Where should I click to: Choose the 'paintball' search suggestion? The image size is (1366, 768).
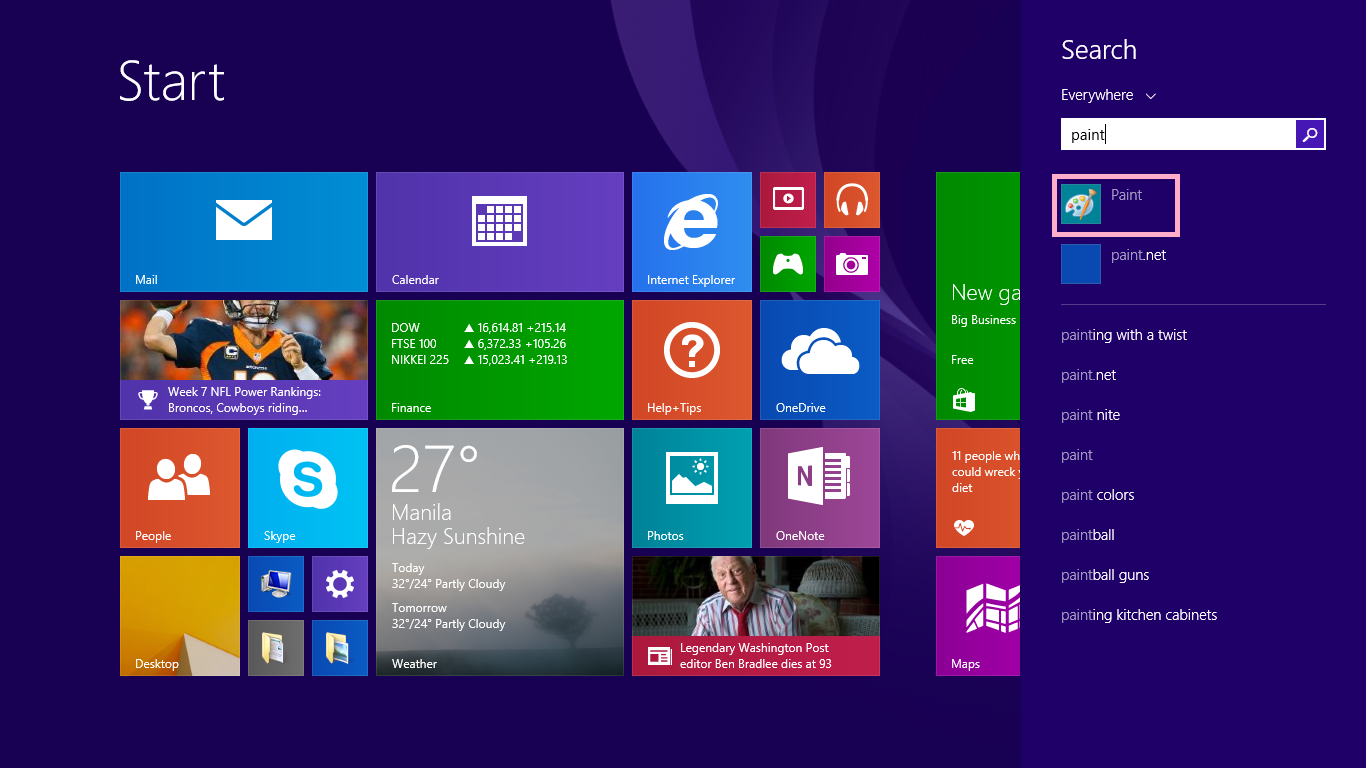pos(1087,535)
